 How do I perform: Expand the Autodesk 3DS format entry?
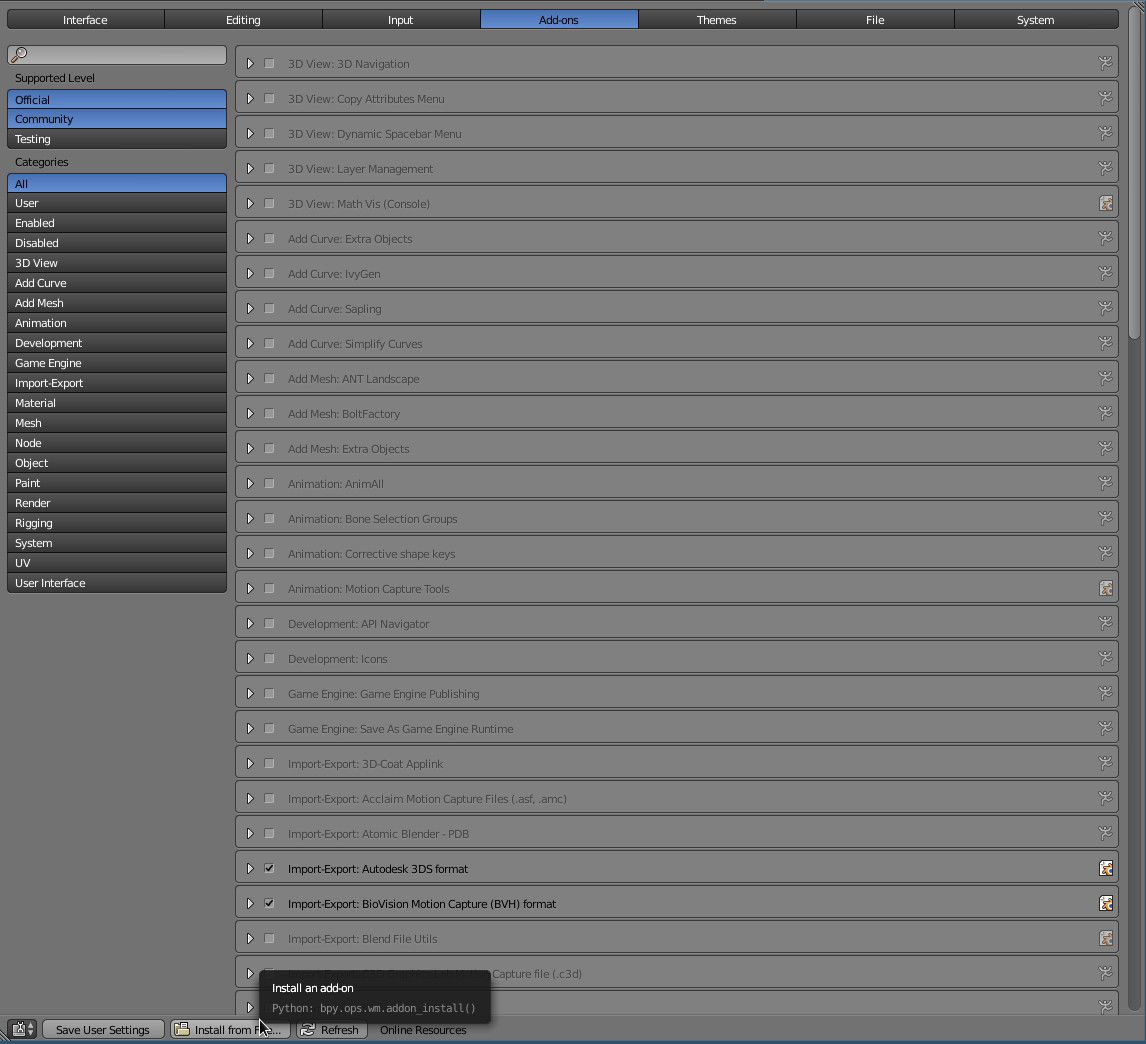[x=250, y=869]
